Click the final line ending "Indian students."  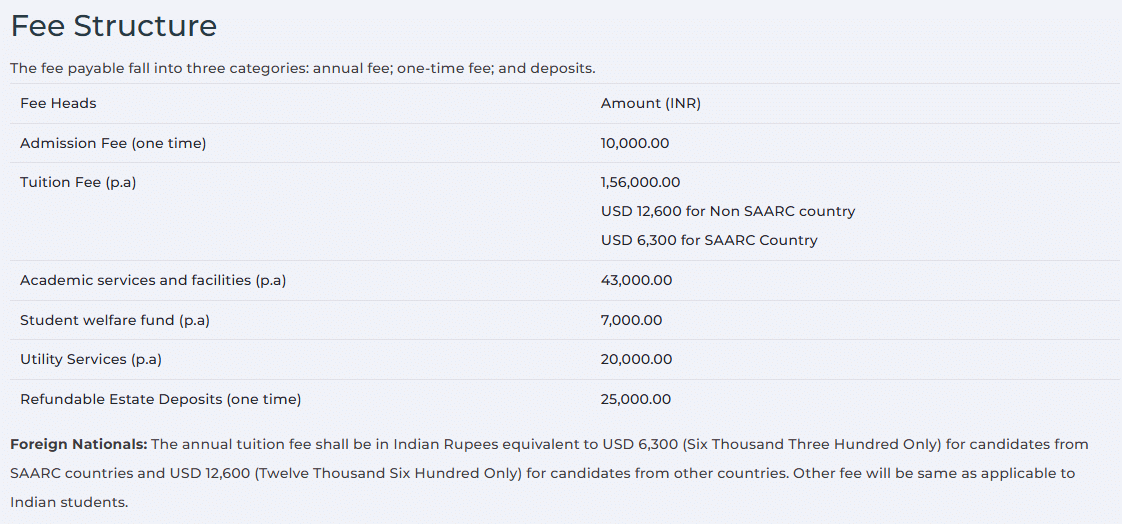[69, 502]
